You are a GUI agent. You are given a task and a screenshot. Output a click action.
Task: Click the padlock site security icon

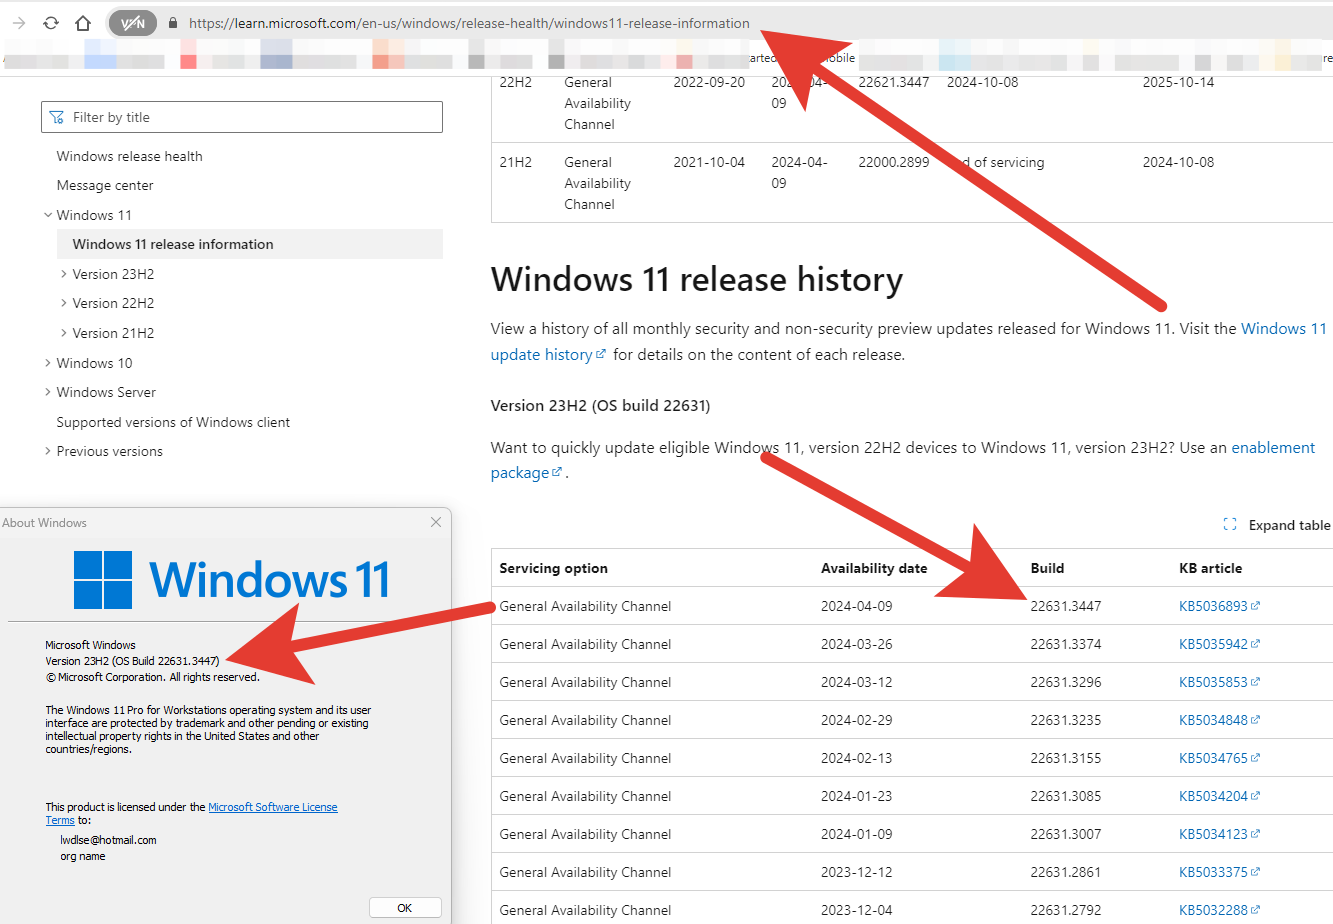(173, 23)
